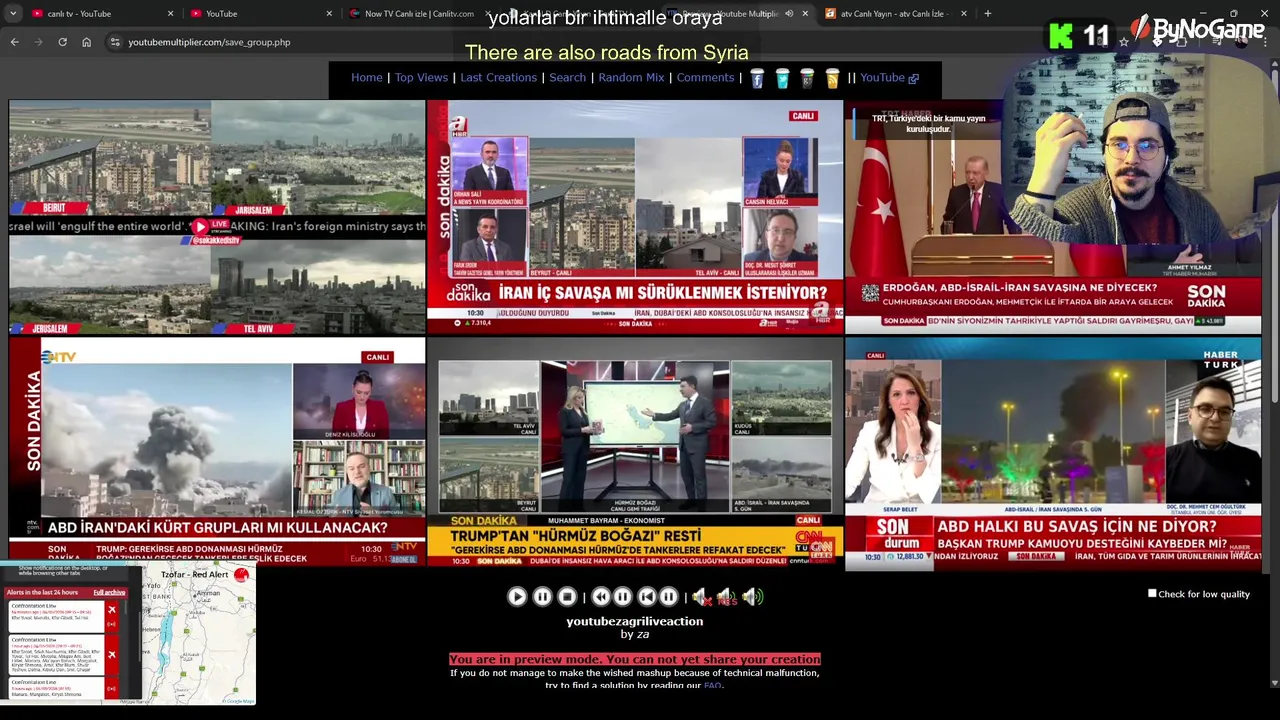Open the Top Views link
The width and height of the screenshot is (1280, 720).
[x=421, y=78]
